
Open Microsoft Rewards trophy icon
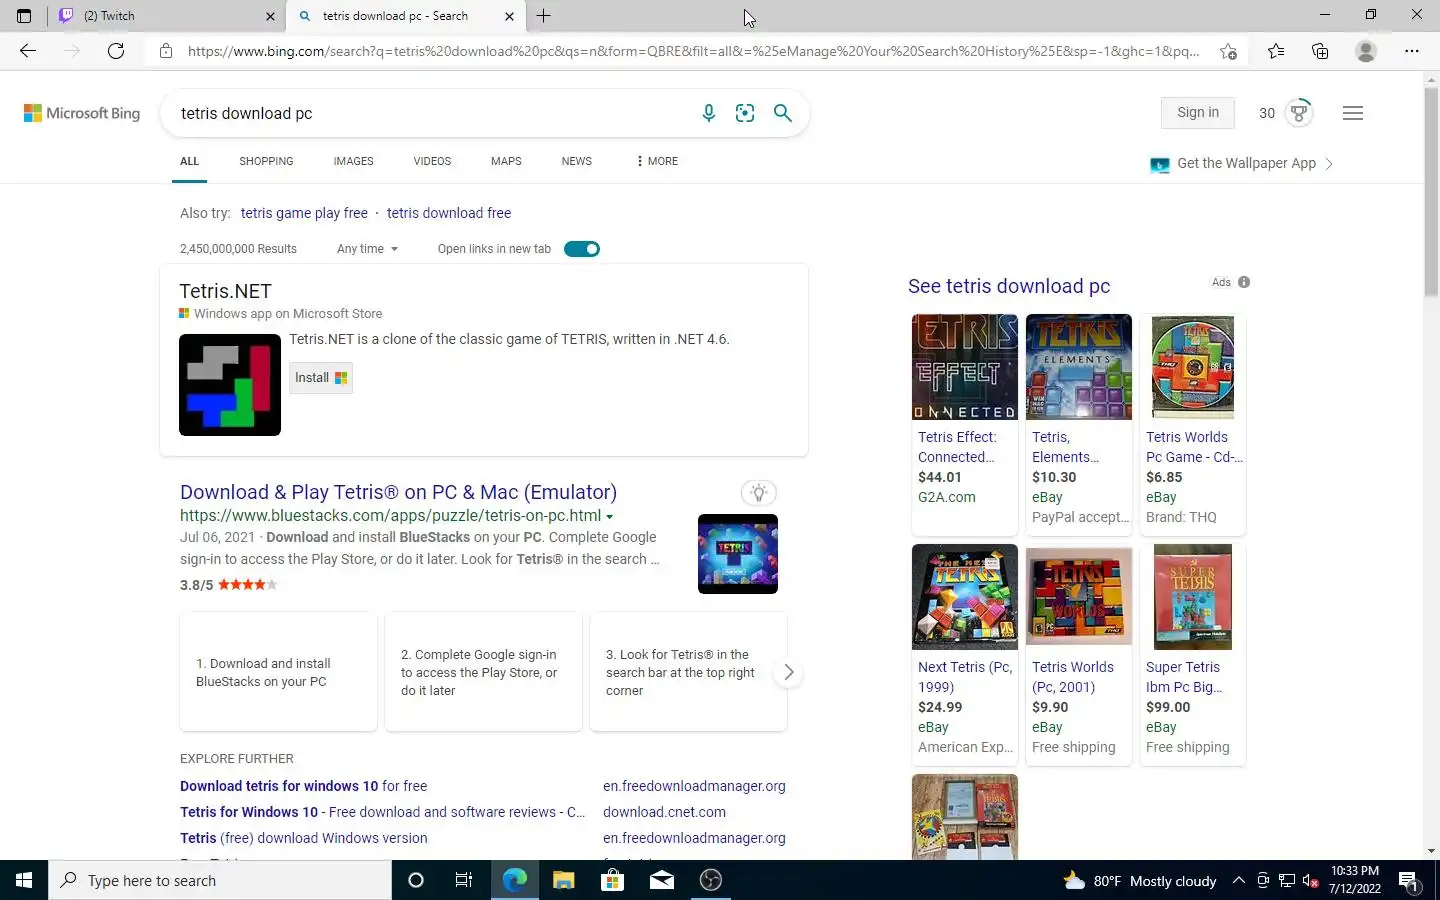click(x=1299, y=113)
